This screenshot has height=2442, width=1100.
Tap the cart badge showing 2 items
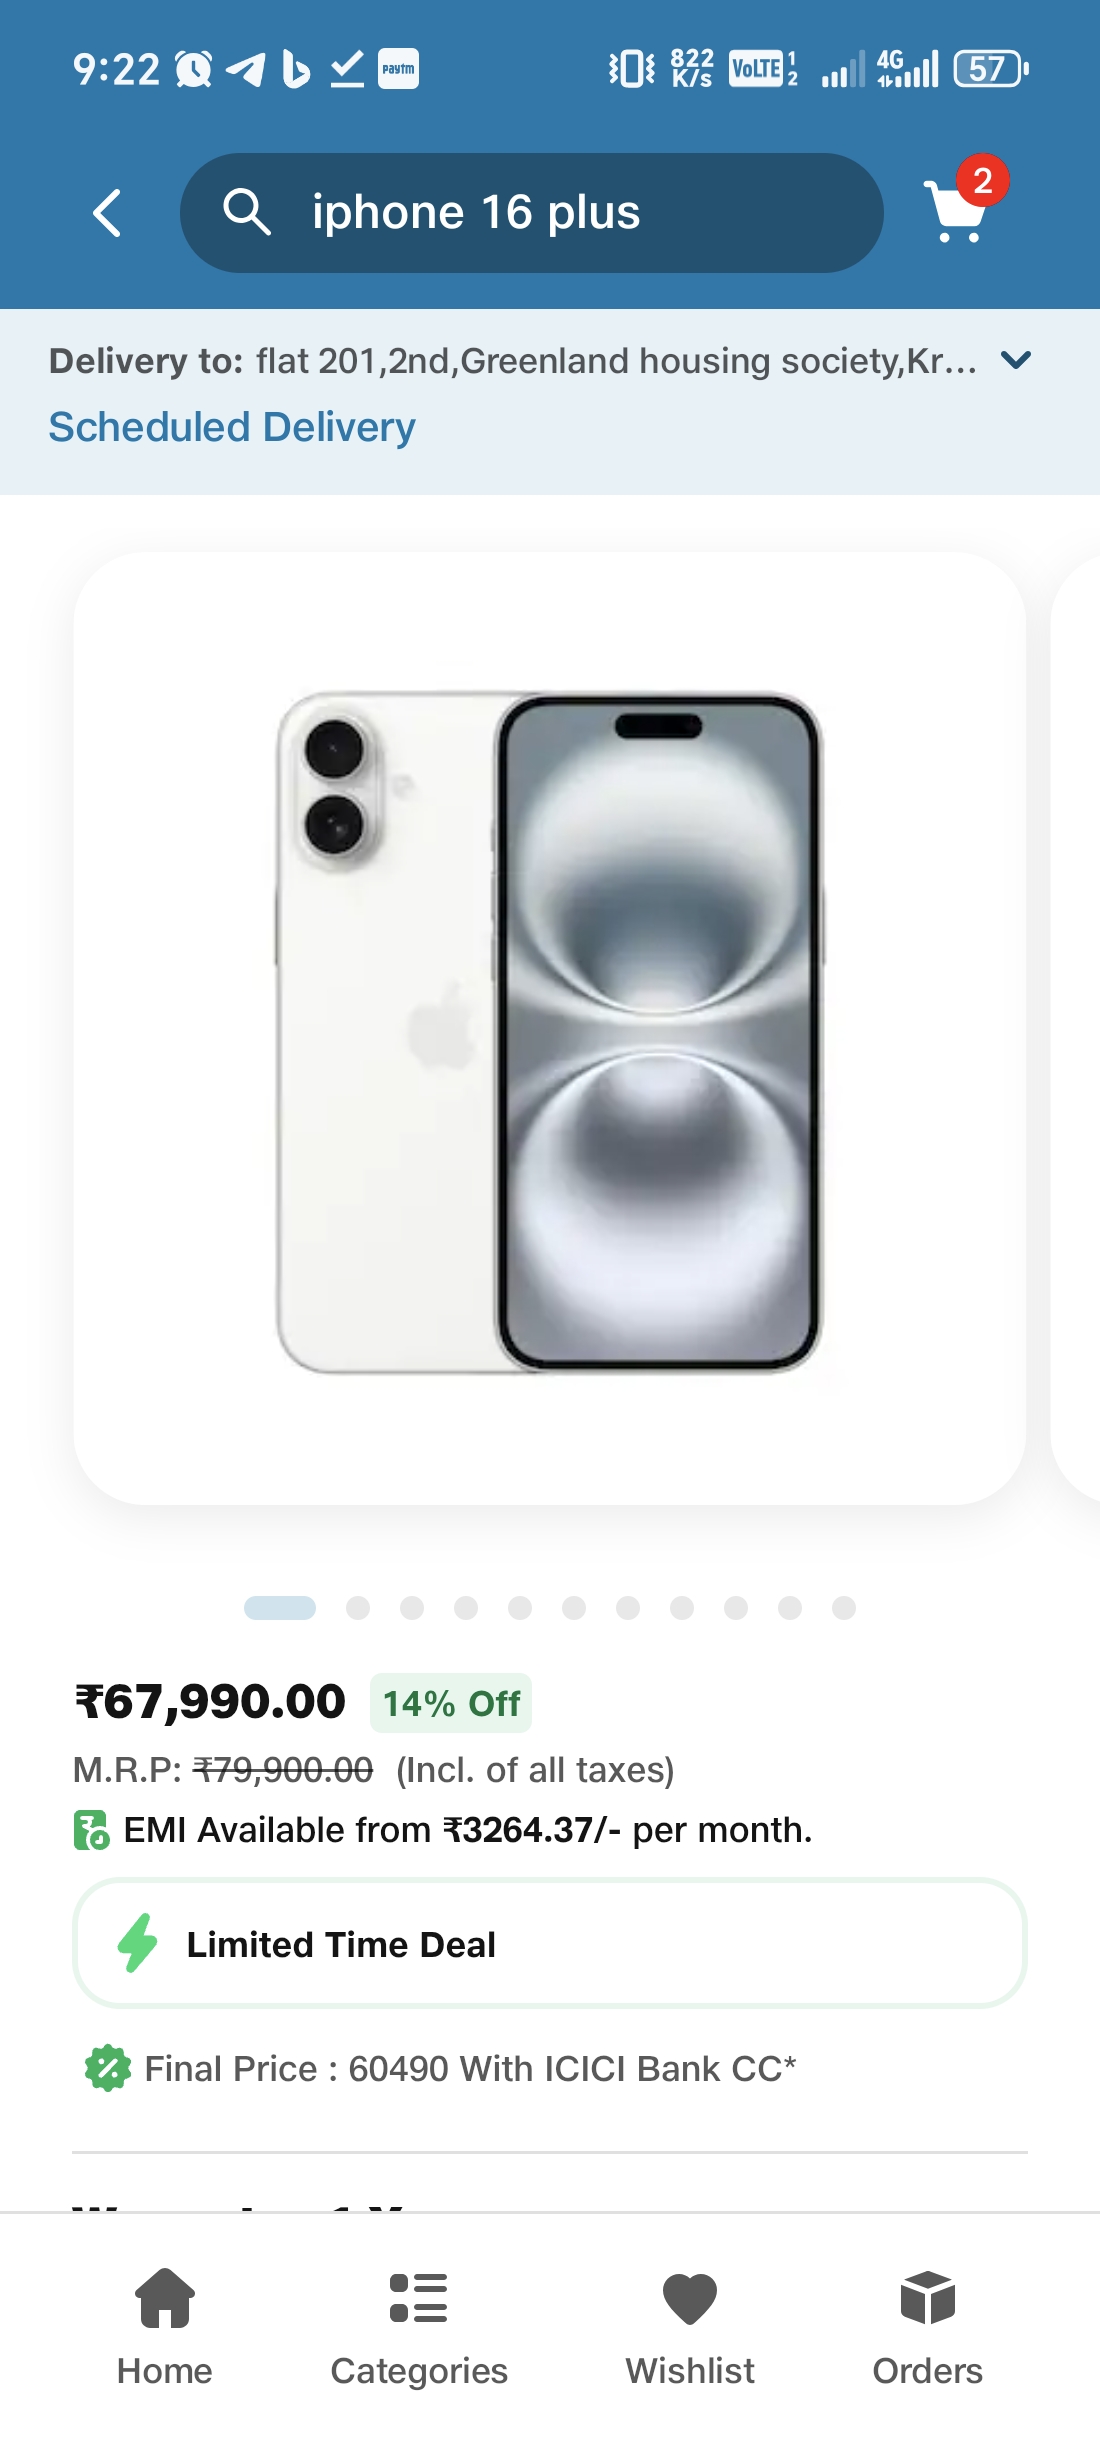pyautogui.click(x=984, y=180)
